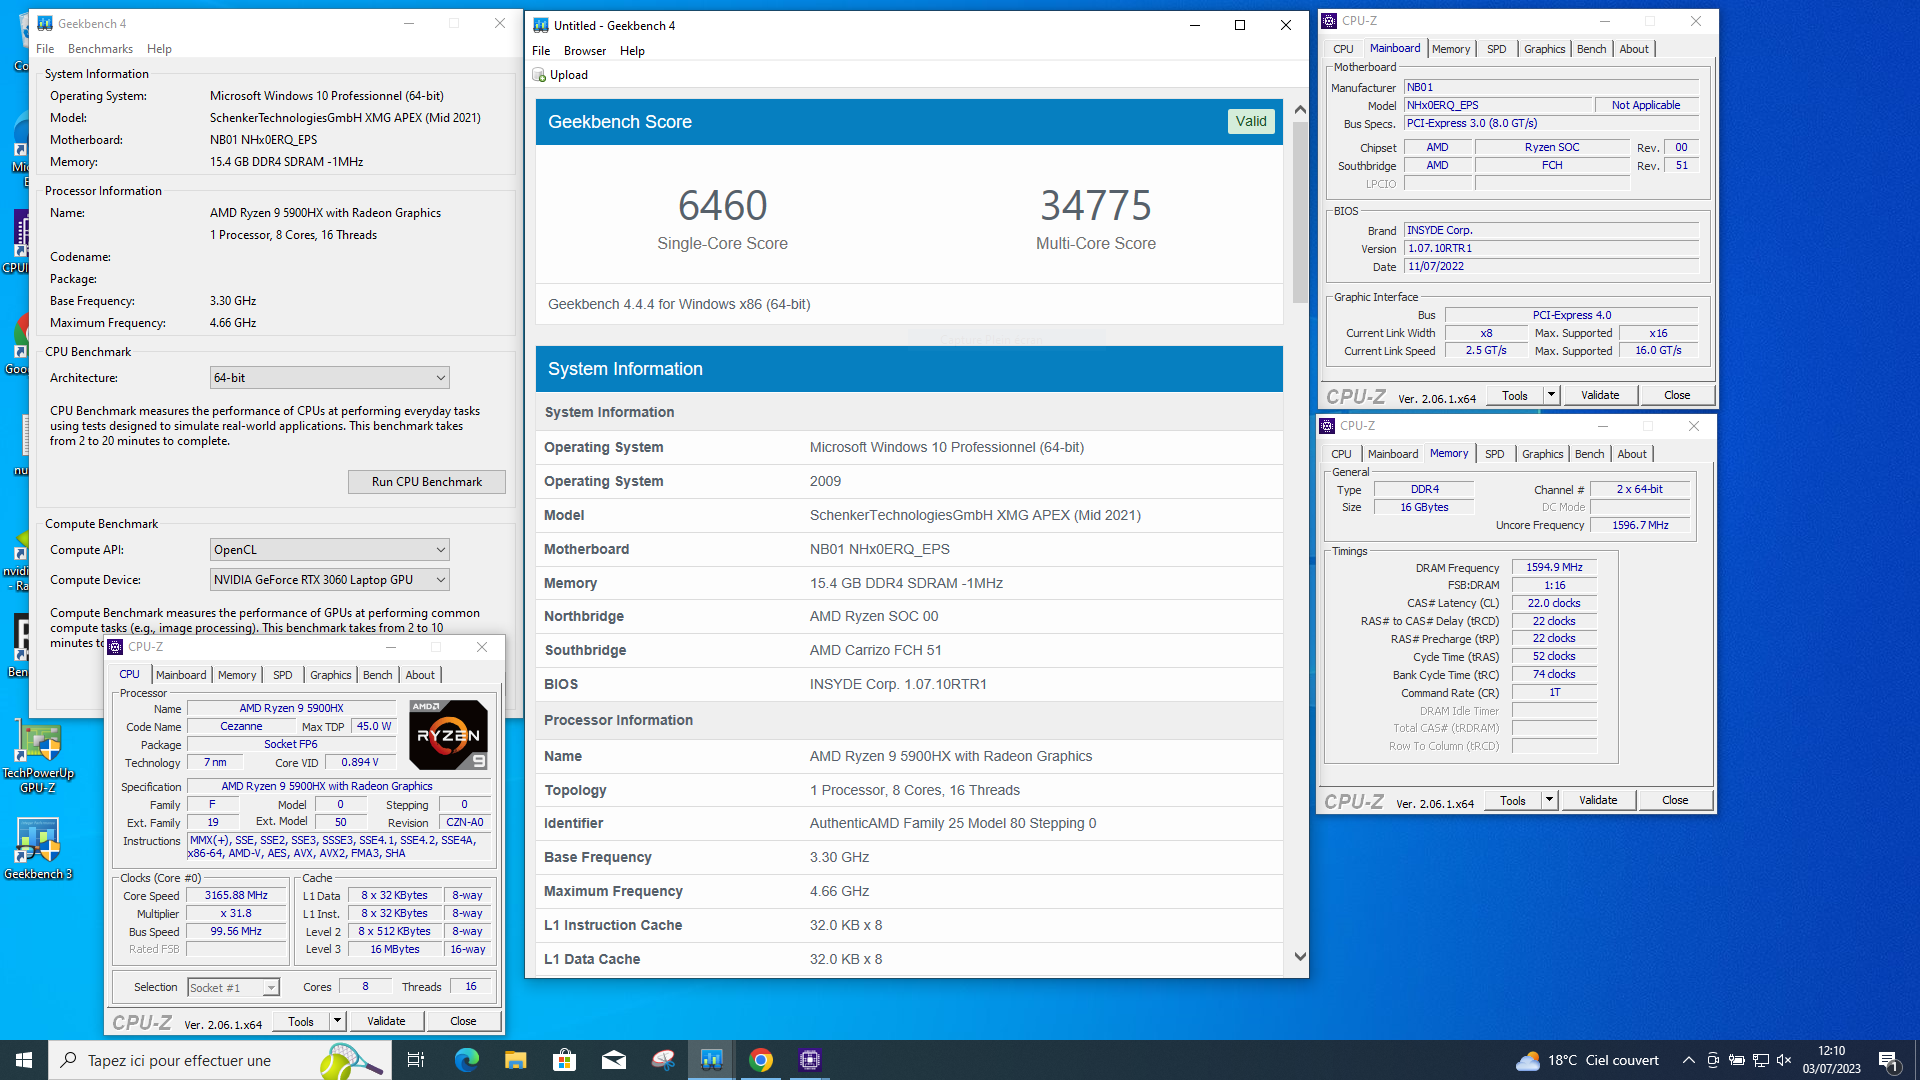Open the TechPowerUp GPU-Z desktop shortcut
The height and width of the screenshot is (1080, 1920).
38,758
